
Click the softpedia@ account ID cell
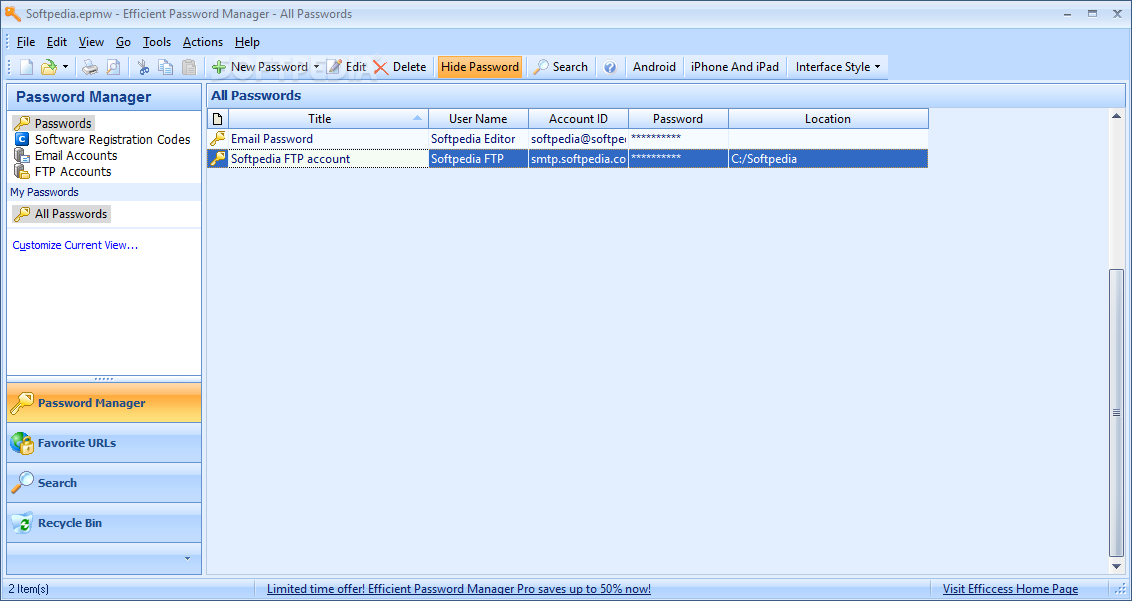[x=578, y=139]
